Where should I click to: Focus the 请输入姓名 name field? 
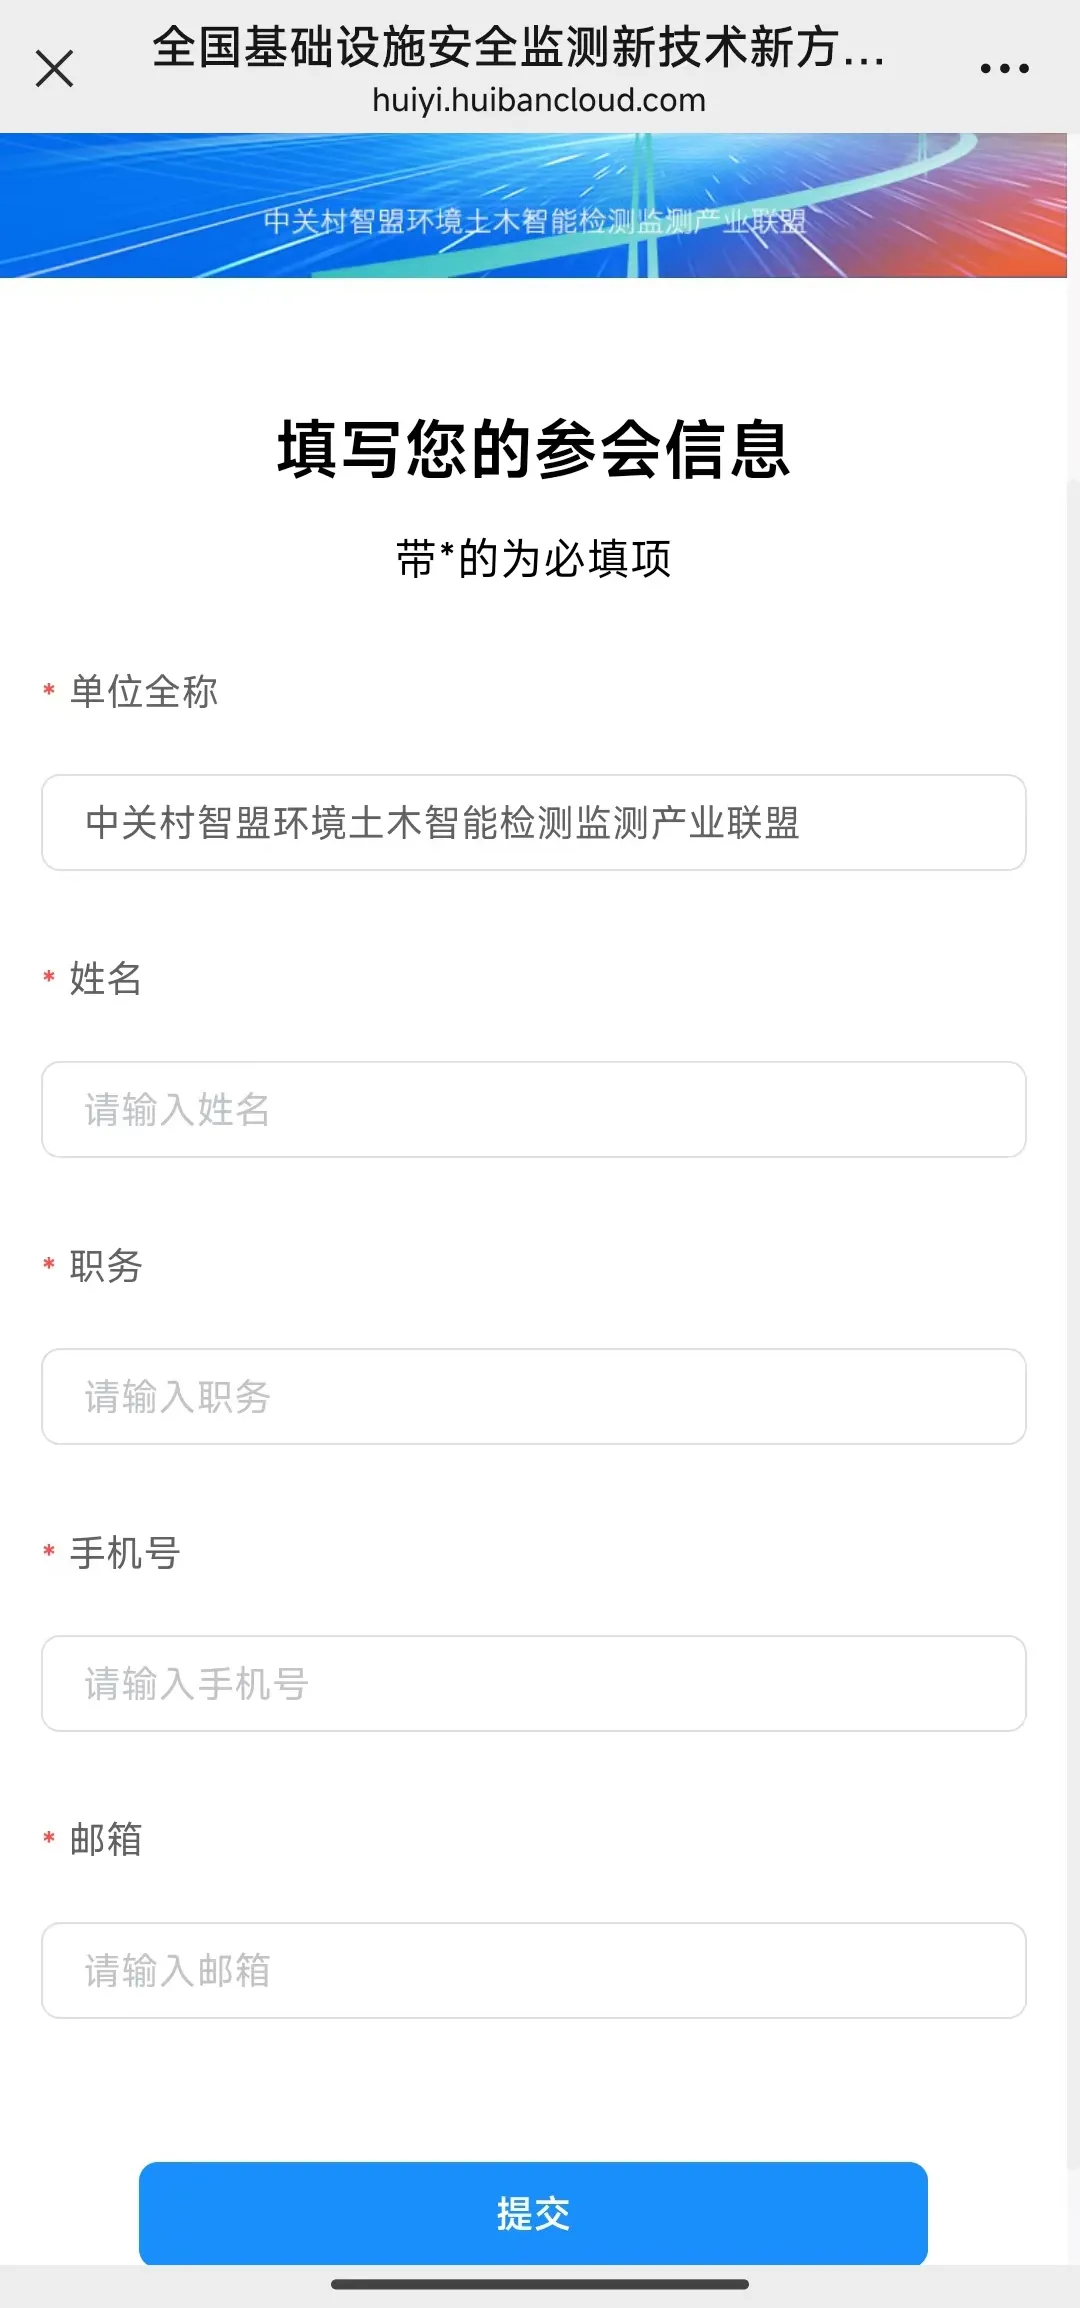tap(534, 1109)
